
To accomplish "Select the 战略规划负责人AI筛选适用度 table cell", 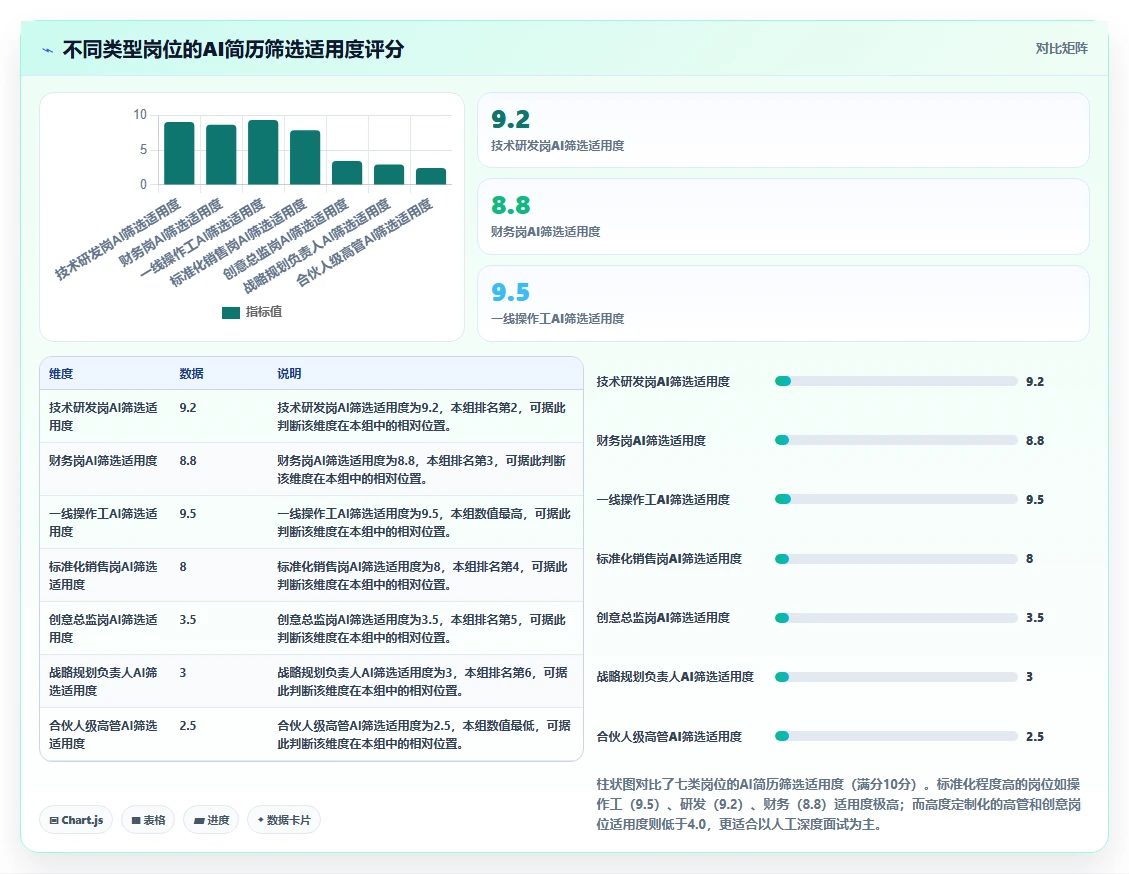I will point(104,681).
